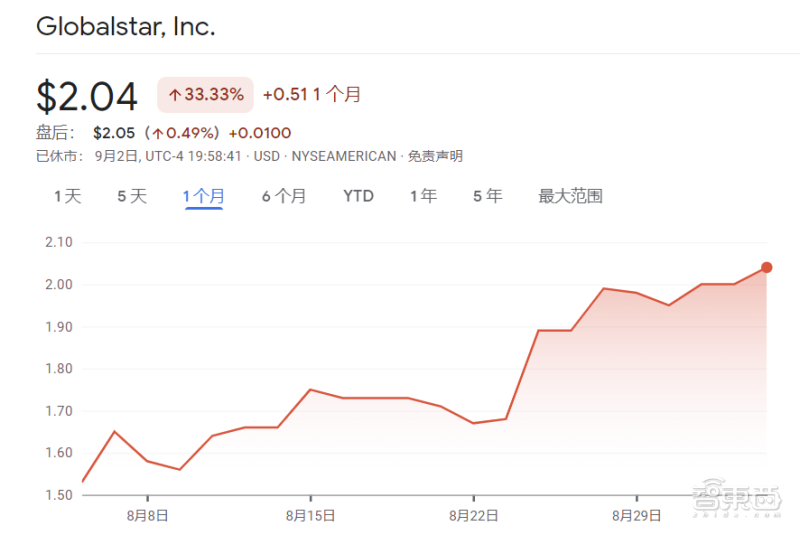Click the Globalstar, Inc. title

pyautogui.click(x=126, y=27)
